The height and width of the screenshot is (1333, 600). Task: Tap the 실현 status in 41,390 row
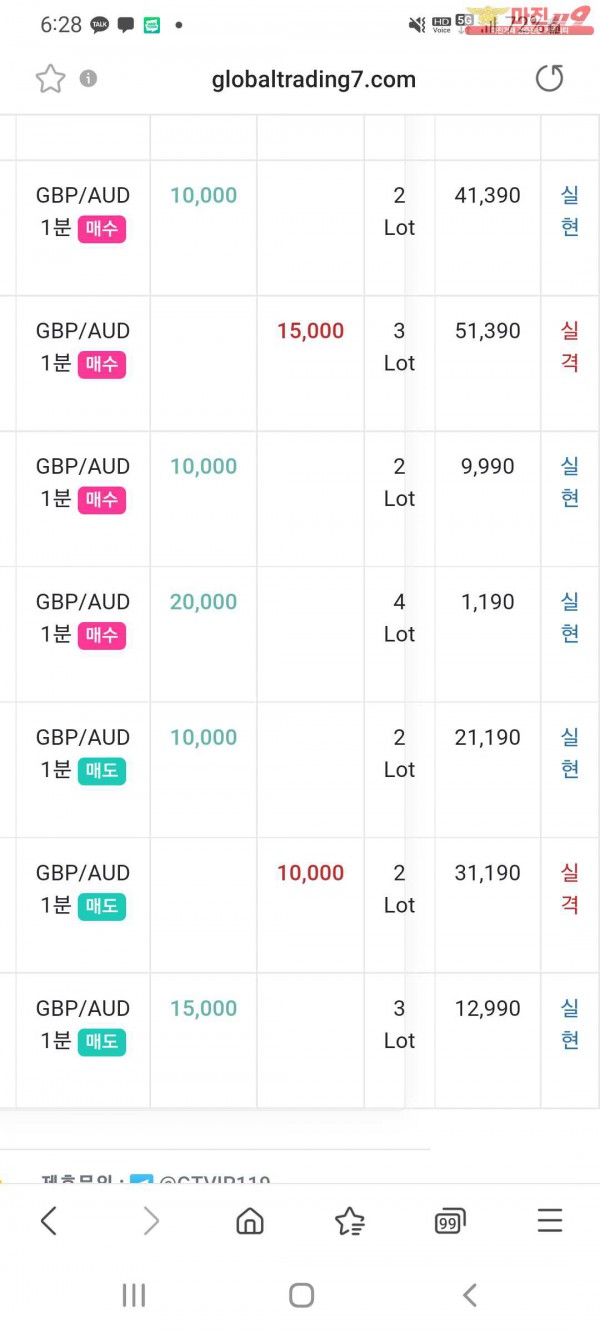(569, 211)
